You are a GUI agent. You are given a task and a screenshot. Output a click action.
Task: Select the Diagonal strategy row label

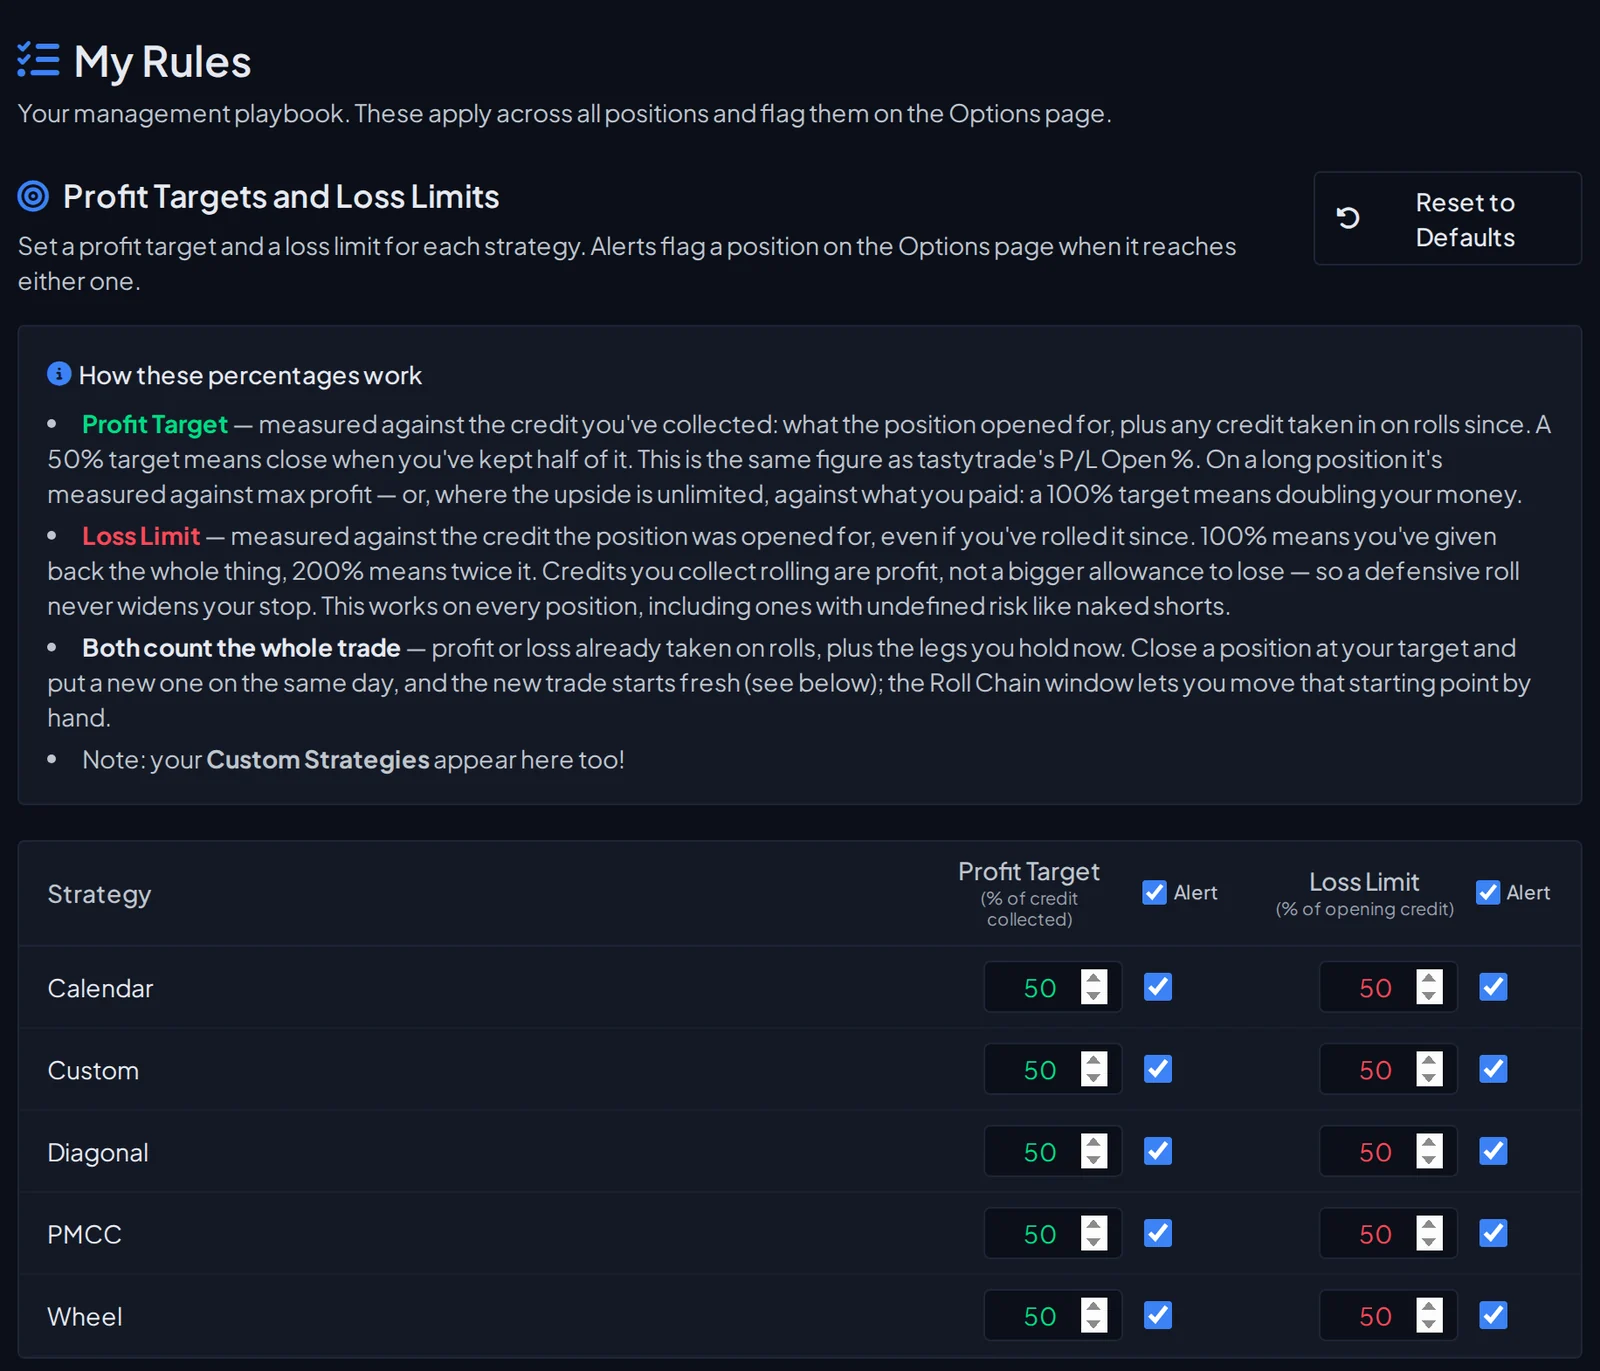[98, 1152]
